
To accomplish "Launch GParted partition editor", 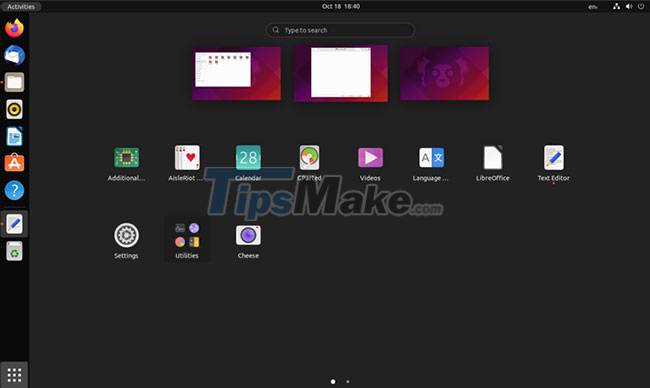I will click(x=309, y=163).
